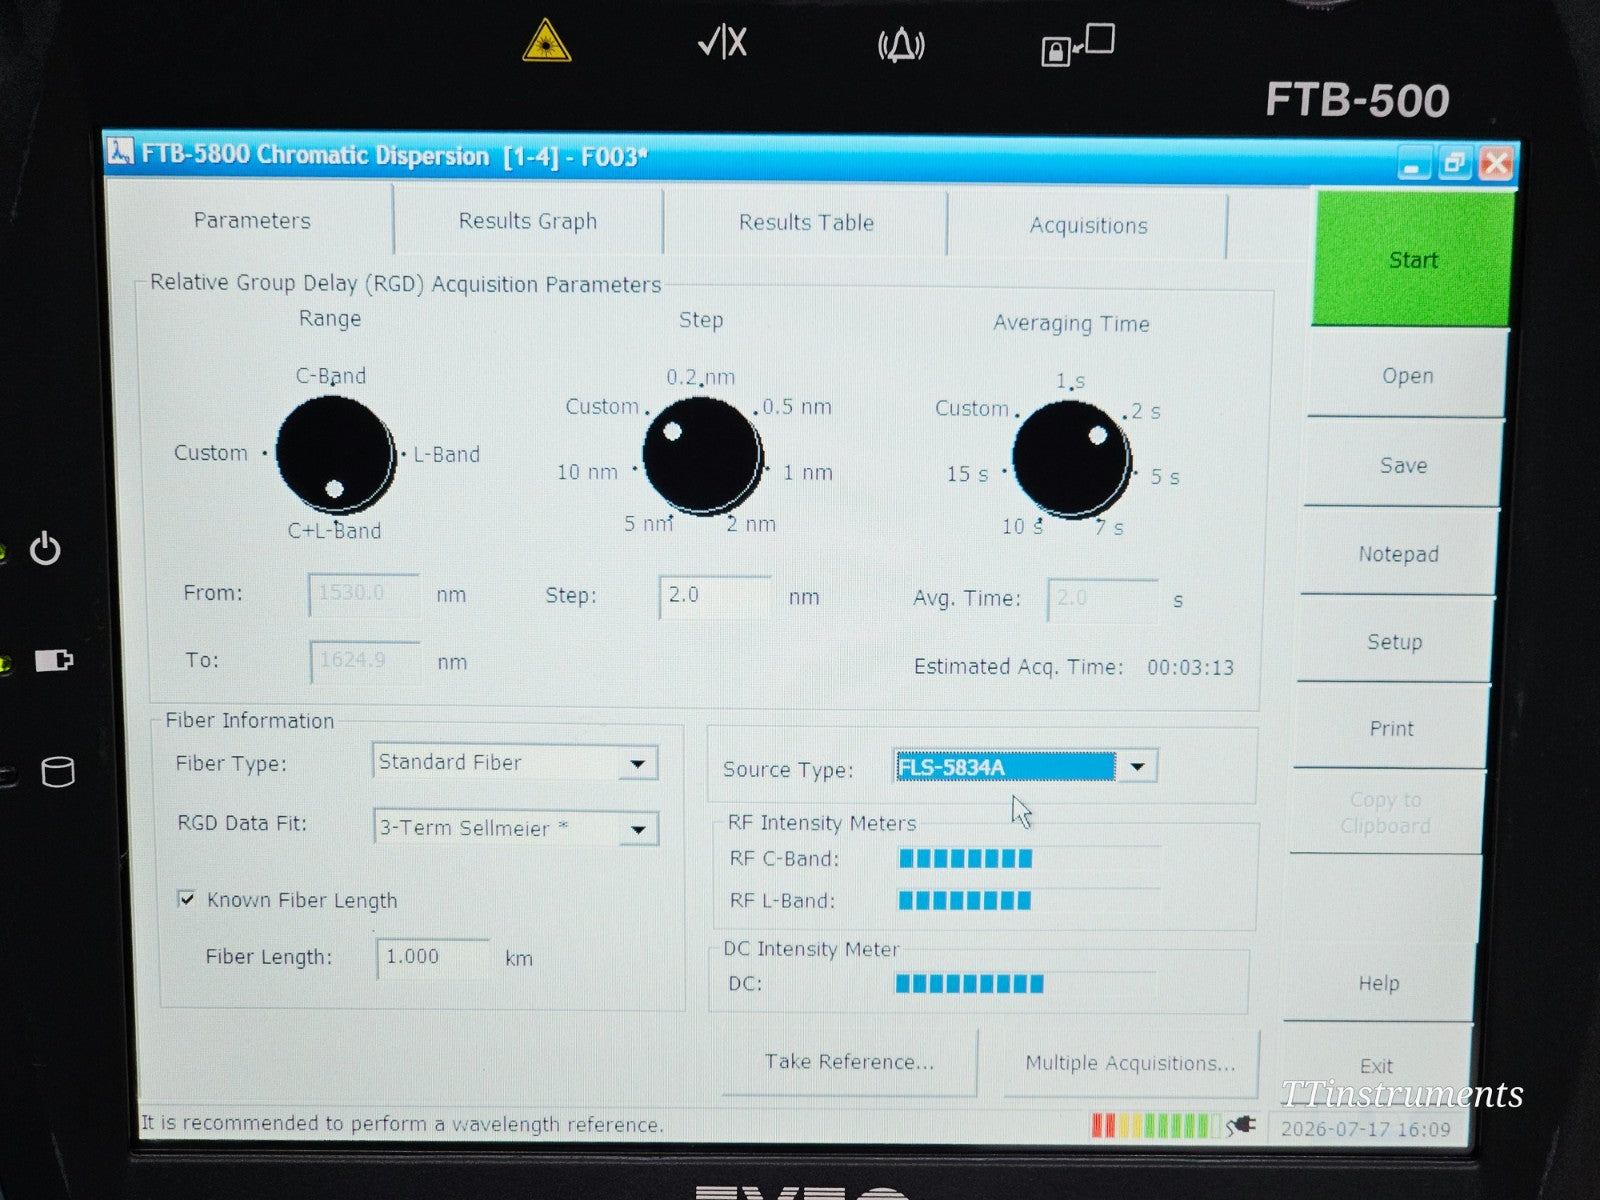This screenshot has height=1200, width=1600.
Task: Click the green Start button
Action: (x=1412, y=260)
